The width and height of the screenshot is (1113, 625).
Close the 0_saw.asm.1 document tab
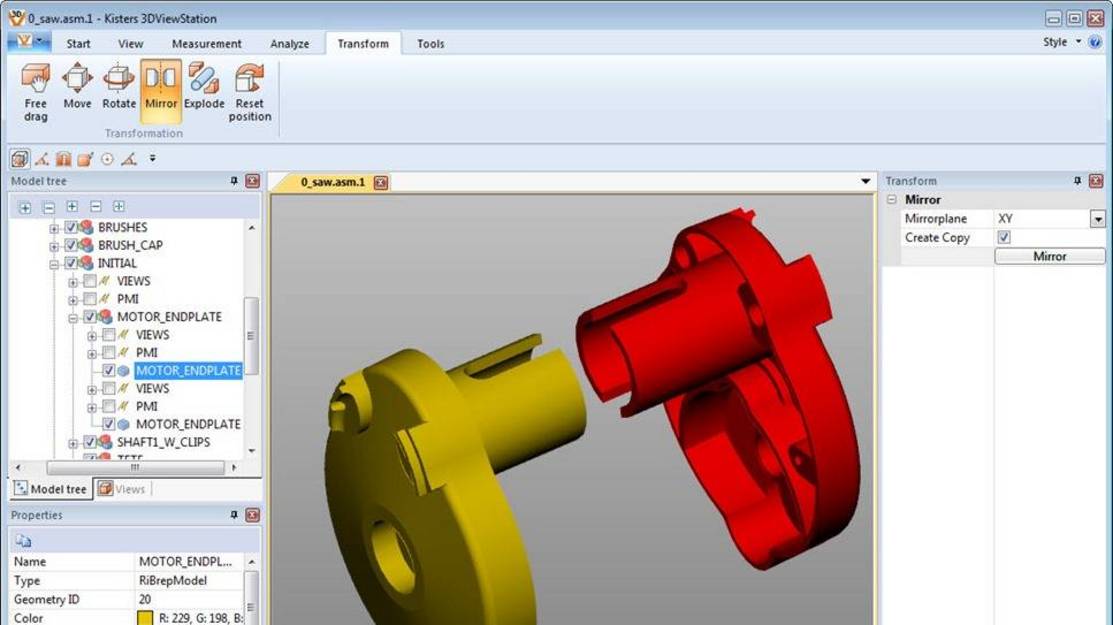pos(381,182)
